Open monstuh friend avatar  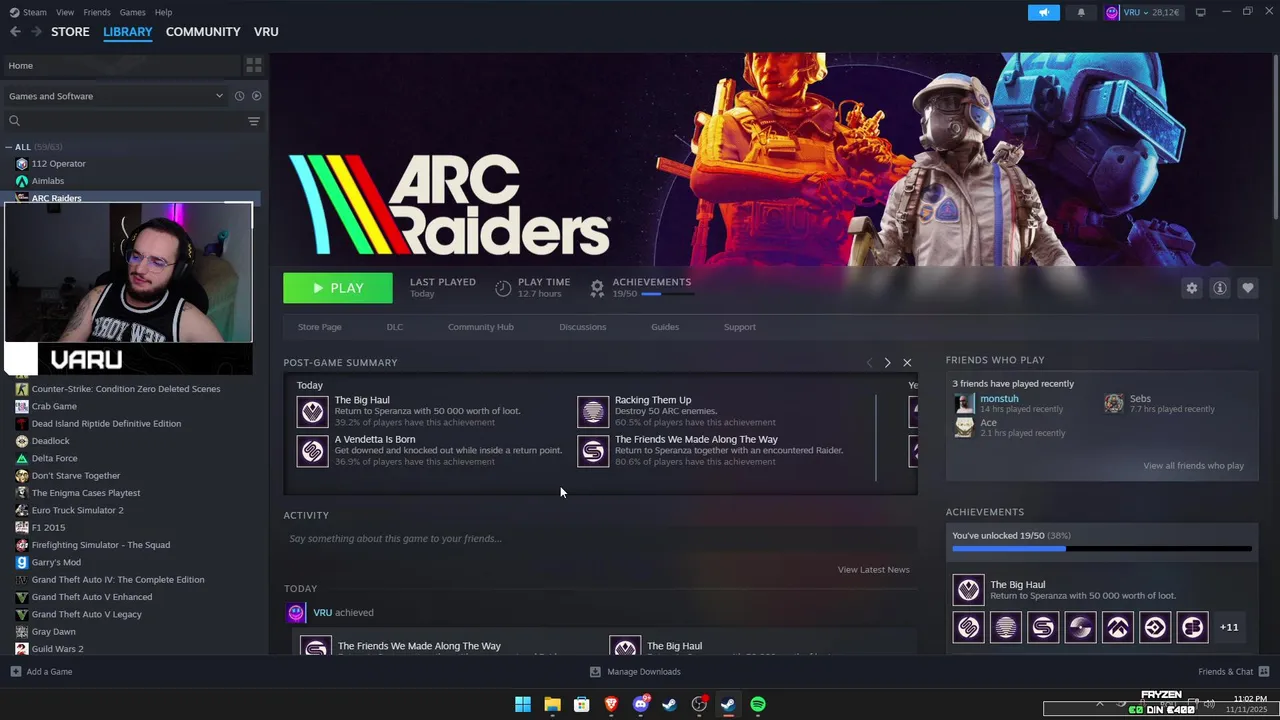[964, 403]
